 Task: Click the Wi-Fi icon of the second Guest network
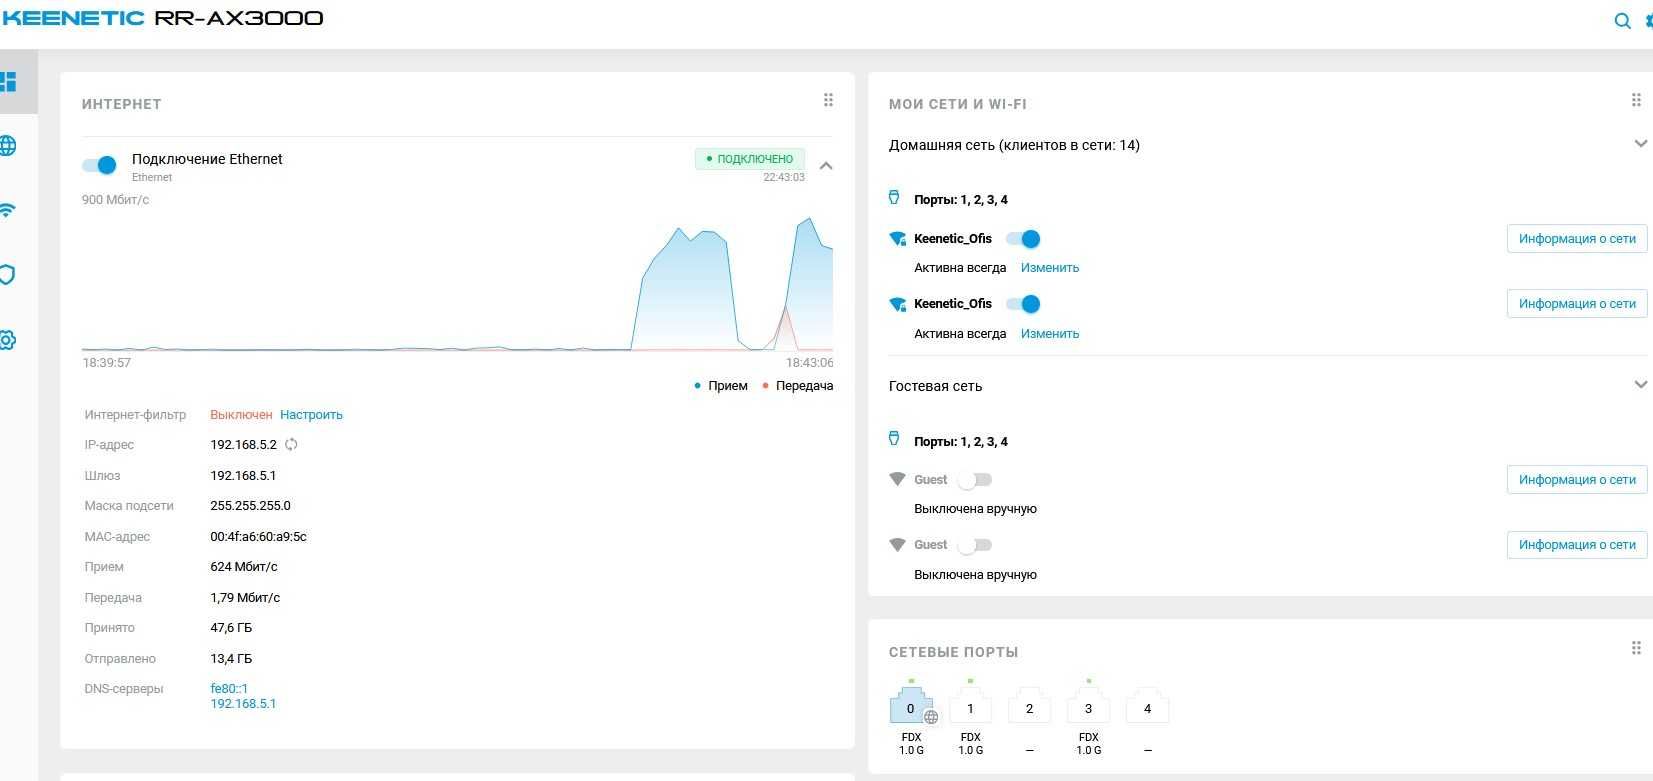pyautogui.click(x=897, y=545)
